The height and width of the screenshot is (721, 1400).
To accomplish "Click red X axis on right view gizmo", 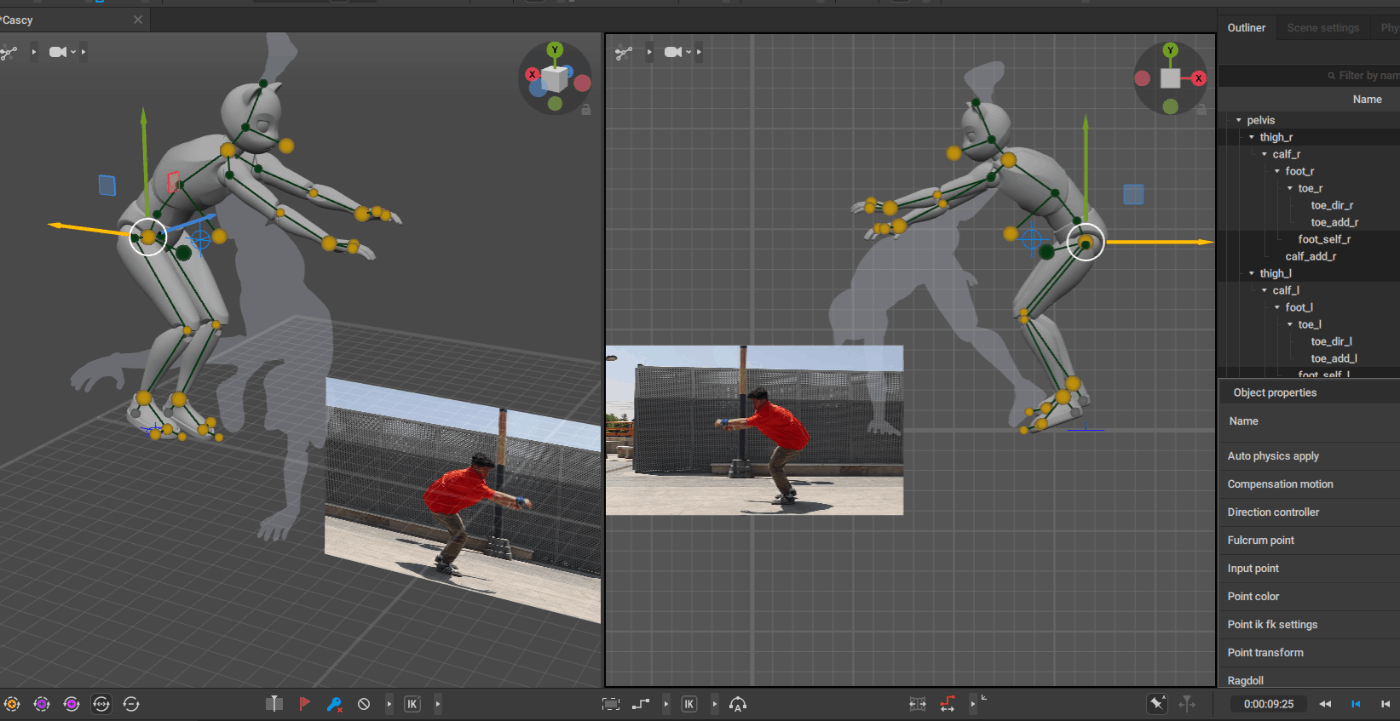I will tap(1199, 78).
